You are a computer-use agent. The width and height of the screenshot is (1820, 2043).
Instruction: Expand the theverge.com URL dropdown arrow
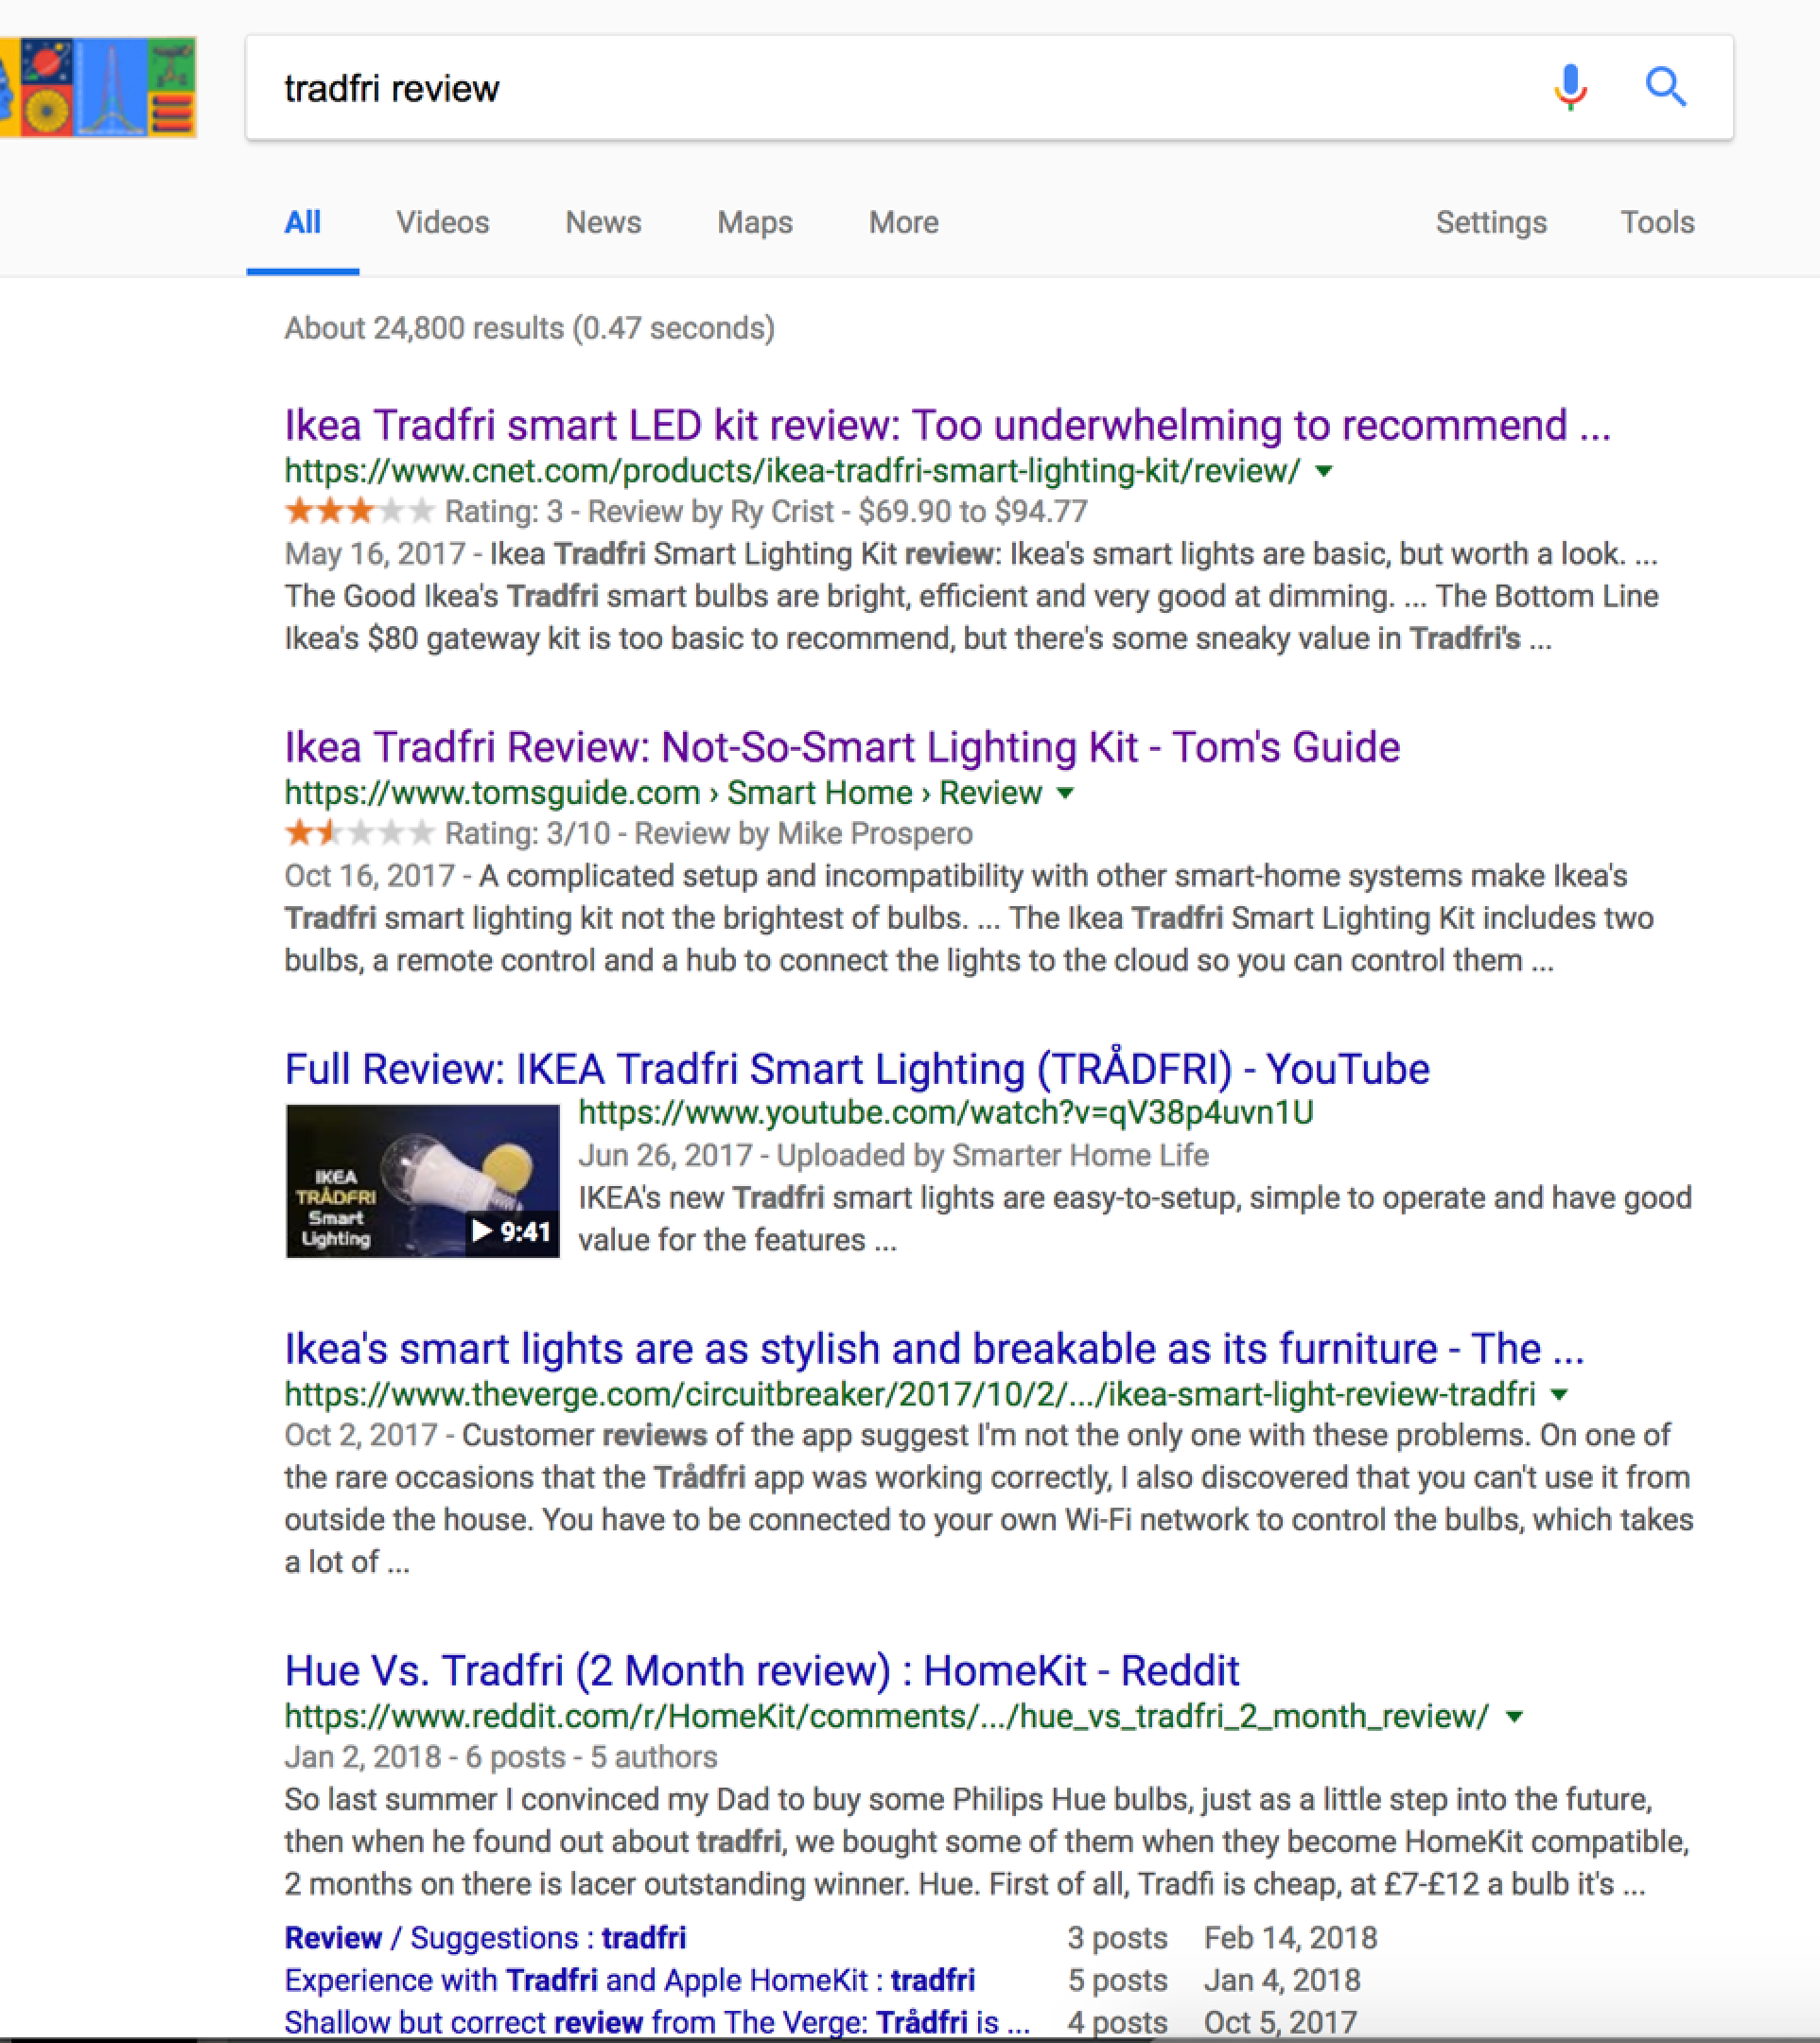point(1559,1394)
